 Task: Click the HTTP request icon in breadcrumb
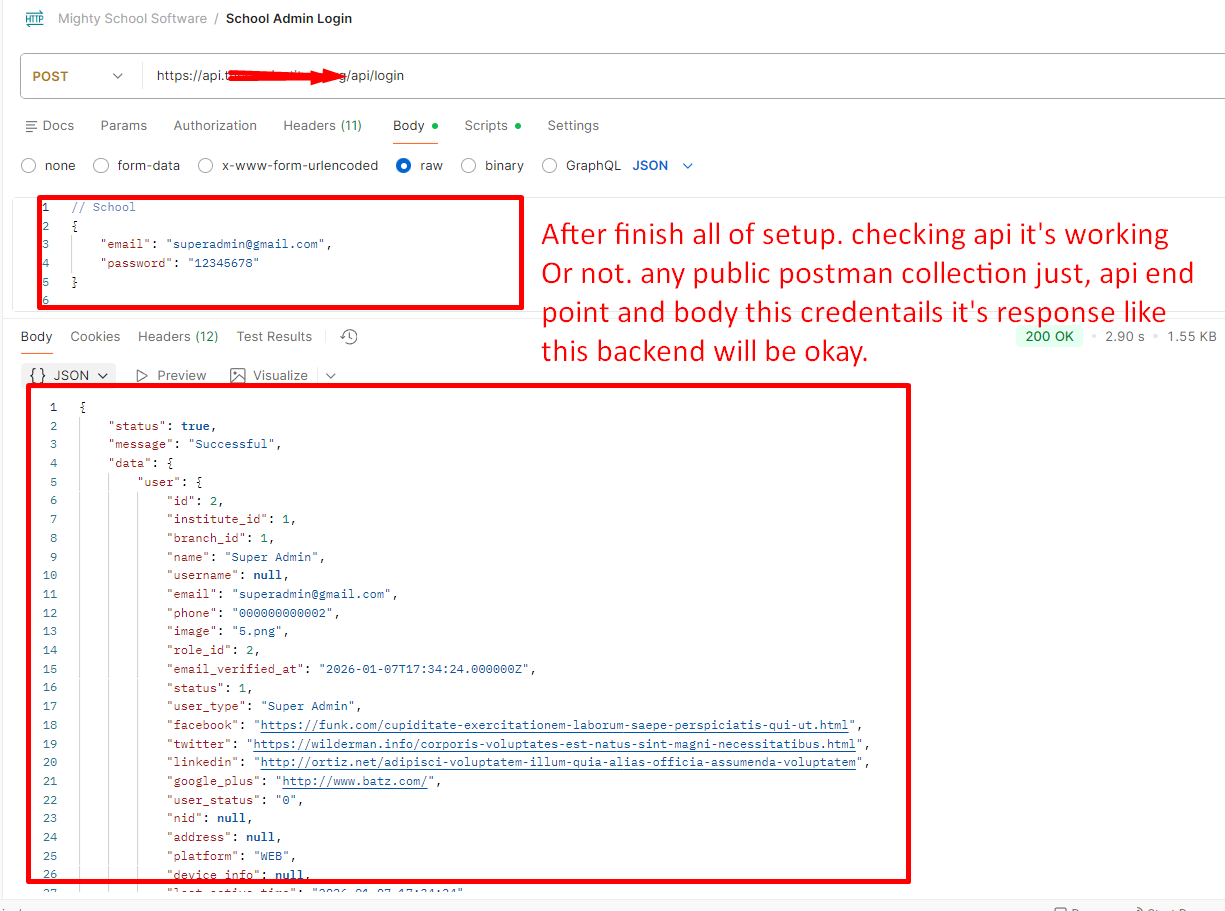(35, 19)
